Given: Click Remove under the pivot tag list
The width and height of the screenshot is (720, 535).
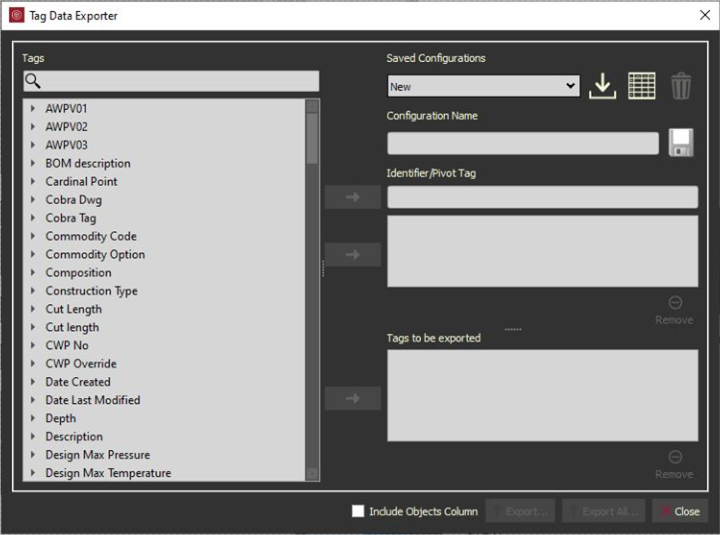Looking at the screenshot, I should click(674, 310).
